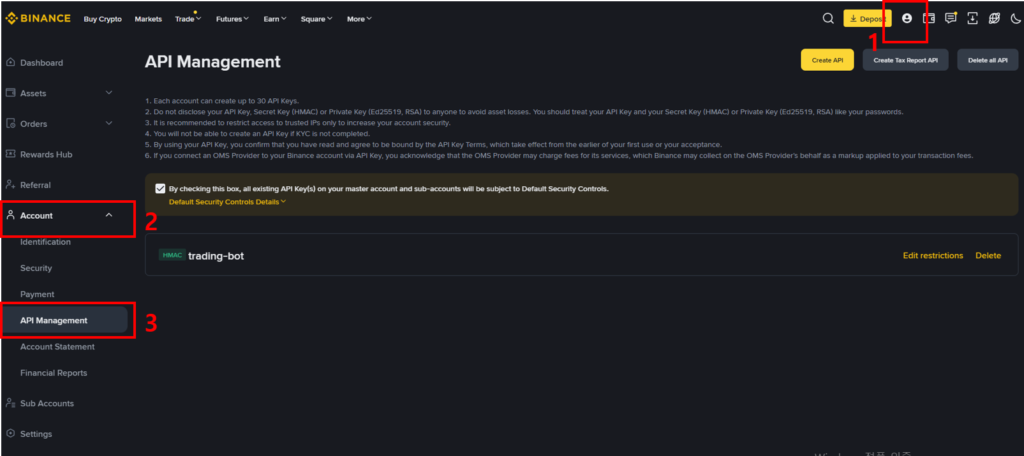Screen dimensions: 1024x456
Task: Click the KYC not completed rule text
Action: coord(257,133)
